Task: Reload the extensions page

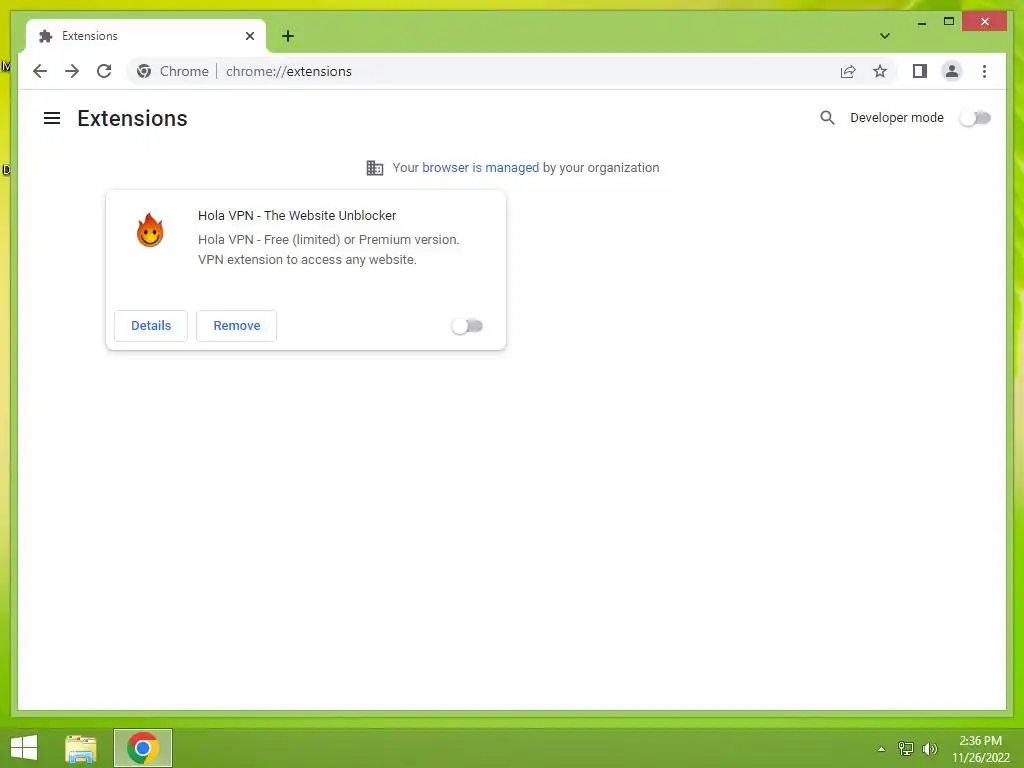Action: (104, 71)
